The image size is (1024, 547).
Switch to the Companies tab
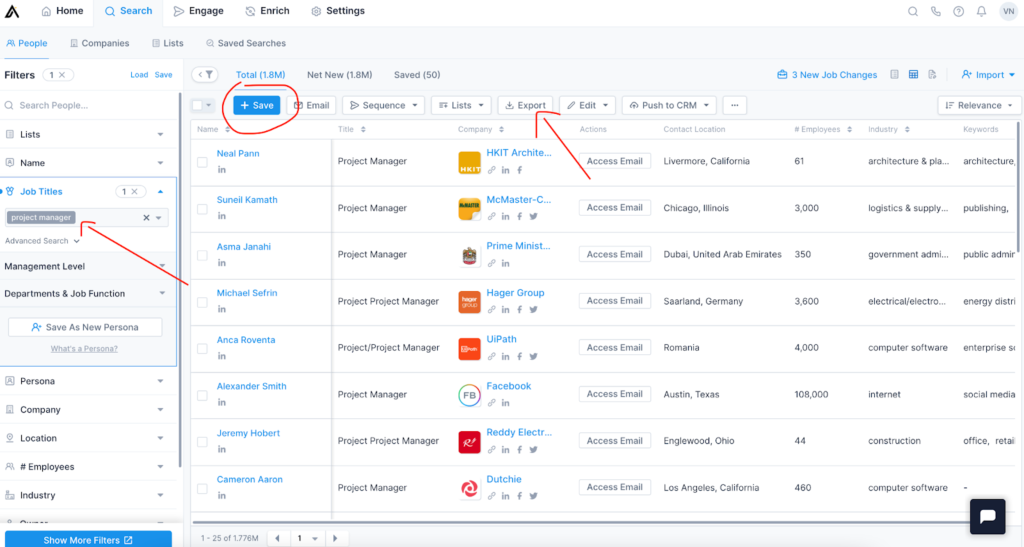[x=99, y=43]
